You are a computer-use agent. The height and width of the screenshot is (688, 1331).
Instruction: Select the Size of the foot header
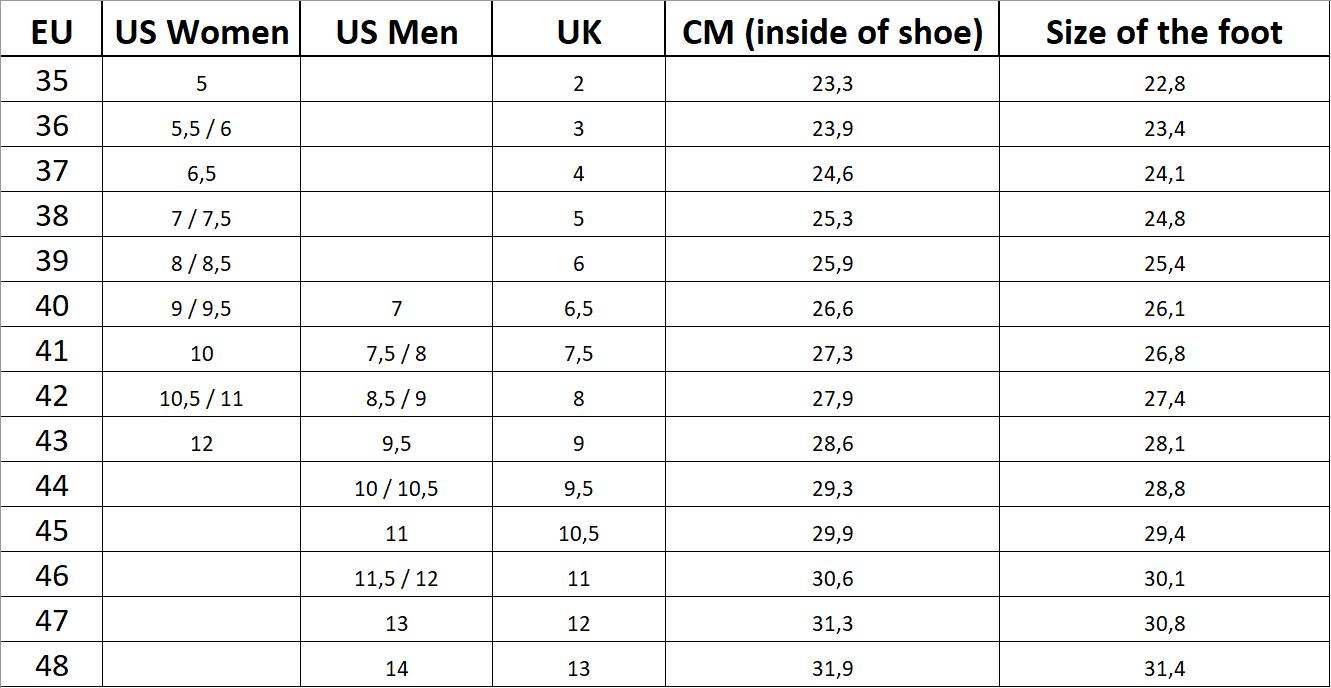point(1164,32)
